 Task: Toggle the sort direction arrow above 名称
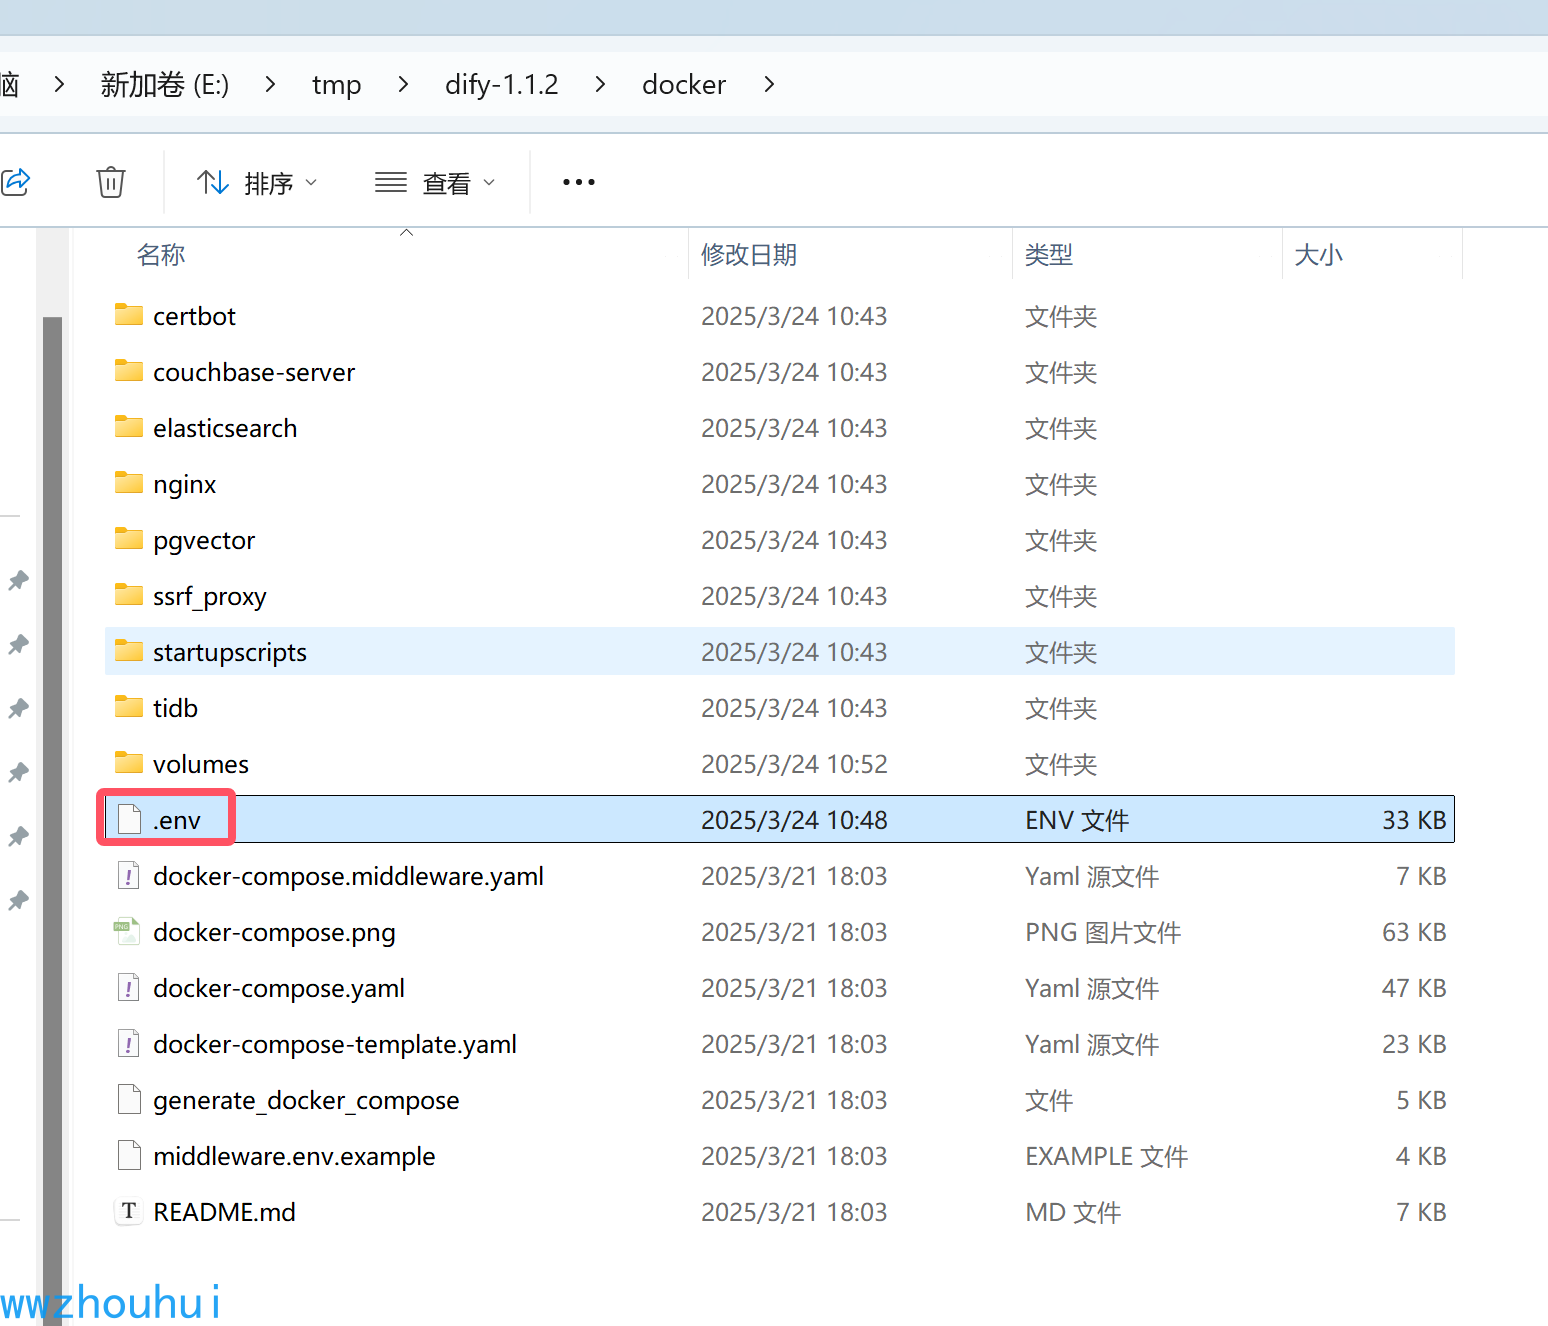click(x=406, y=231)
